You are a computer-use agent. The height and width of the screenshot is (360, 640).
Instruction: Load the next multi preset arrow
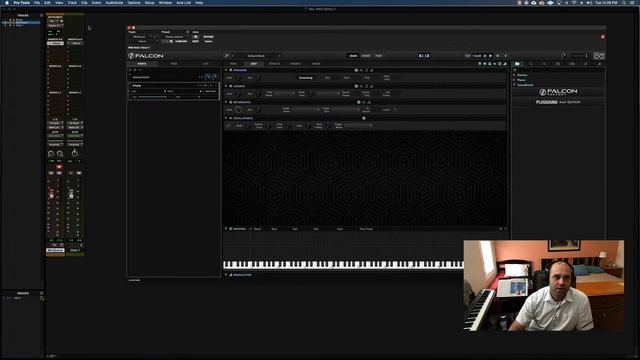[279, 56]
